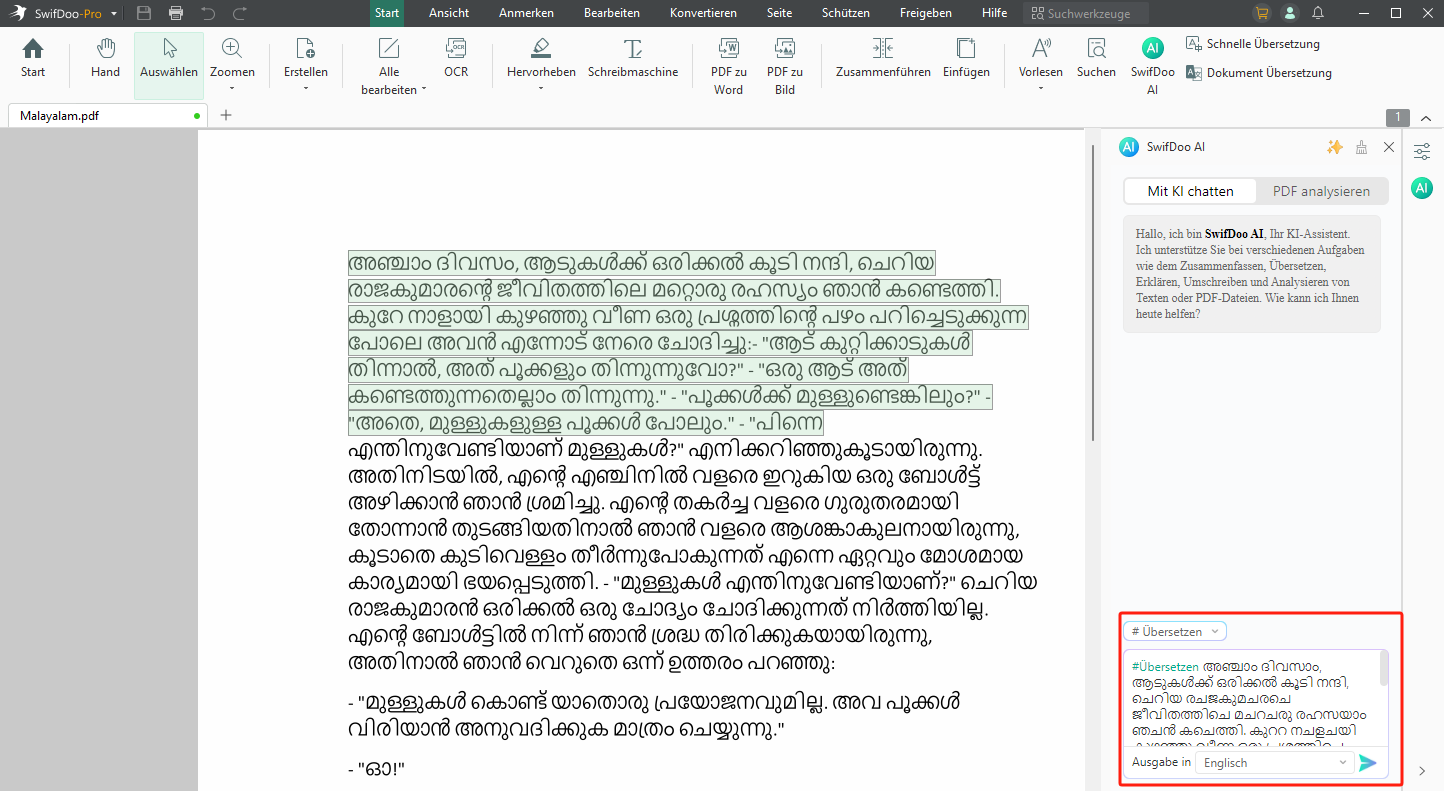Expand the Zoomen dropdown arrow

[x=232, y=88]
